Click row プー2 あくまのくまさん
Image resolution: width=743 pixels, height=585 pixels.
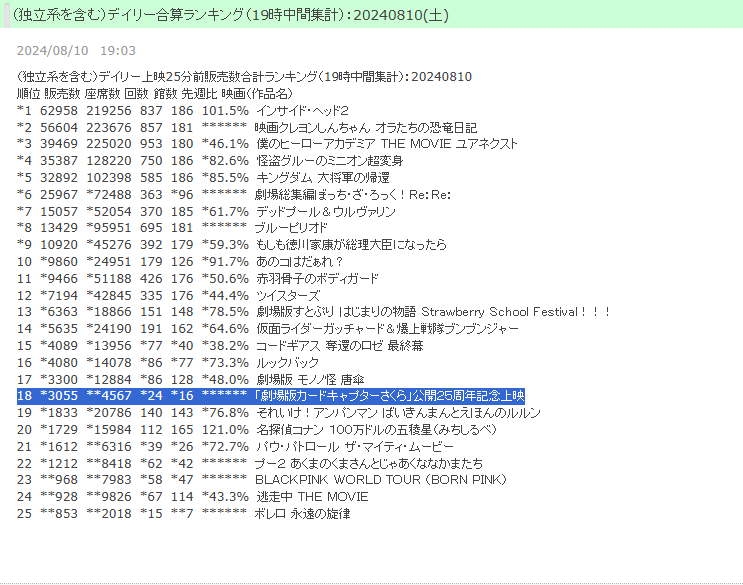click(250, 463)
